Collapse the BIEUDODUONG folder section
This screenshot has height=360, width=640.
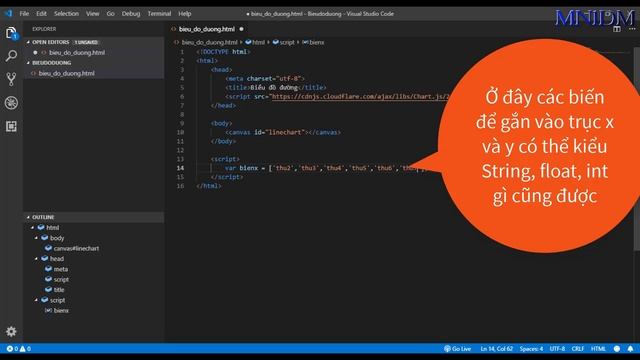(x=28, y=63)
